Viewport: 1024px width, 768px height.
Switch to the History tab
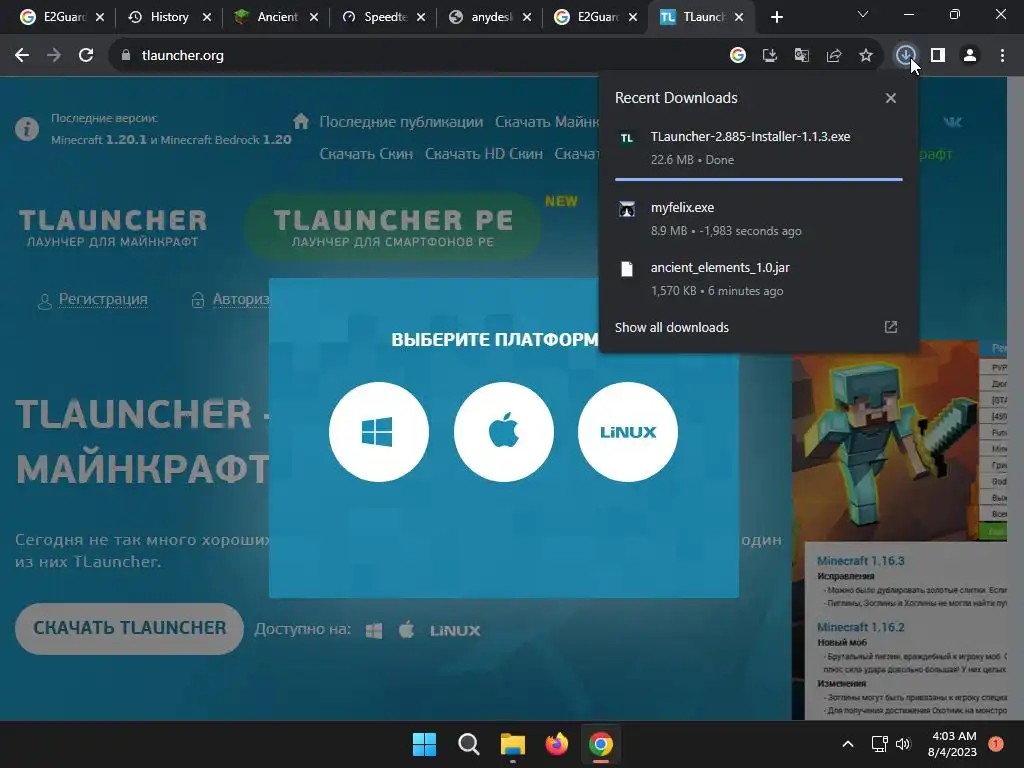click(168, 17)
